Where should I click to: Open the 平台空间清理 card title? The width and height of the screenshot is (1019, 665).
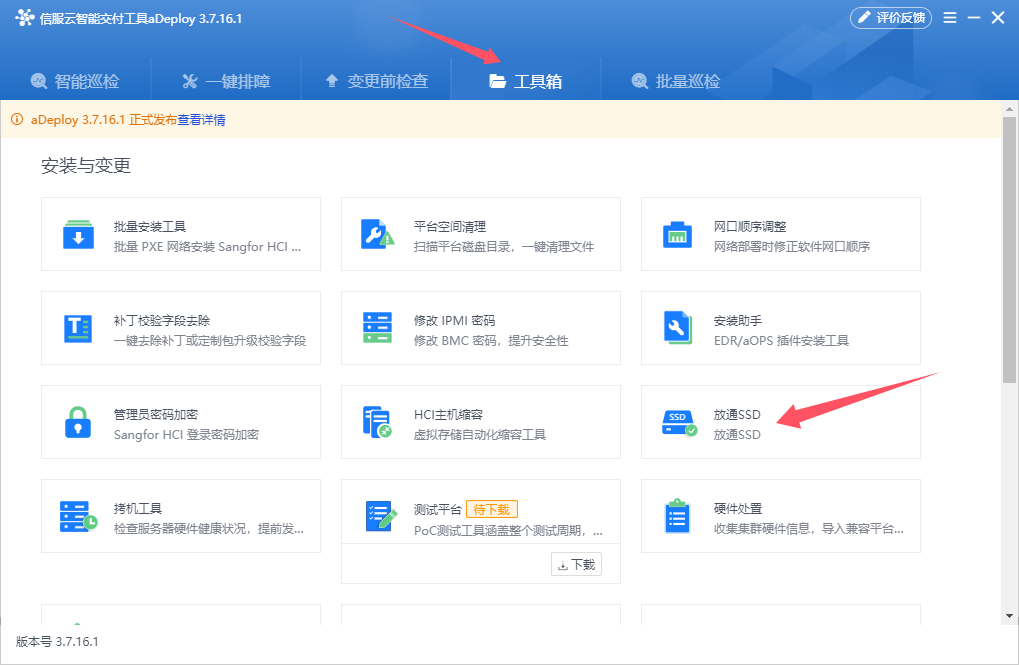pos(450,227)
